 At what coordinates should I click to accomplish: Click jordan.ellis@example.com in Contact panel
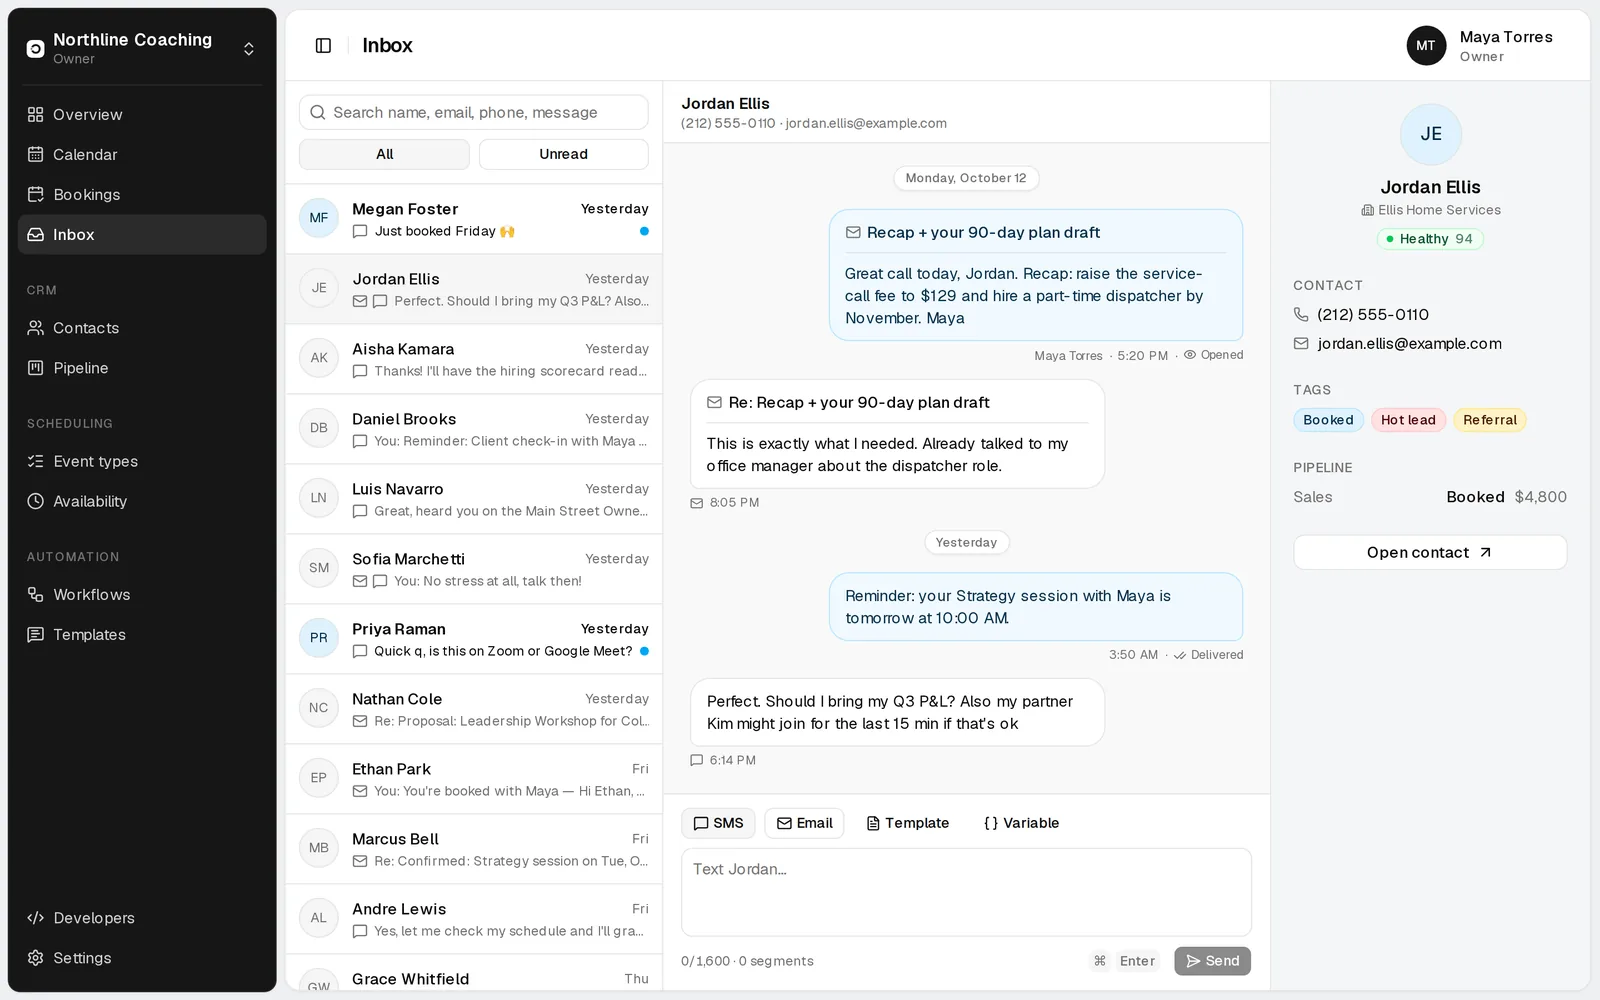click(1409, 343)
